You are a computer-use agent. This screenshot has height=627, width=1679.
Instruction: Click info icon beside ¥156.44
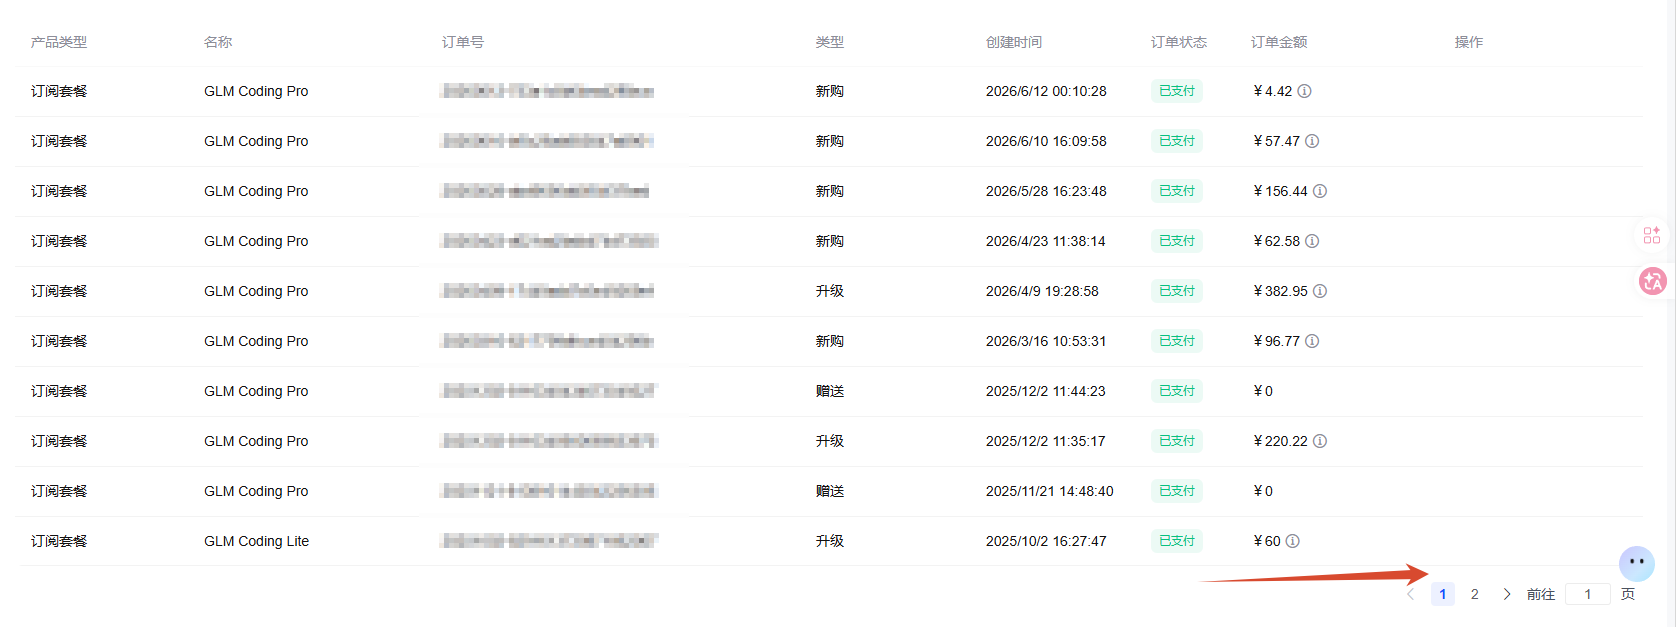[x=1320, y=191]
